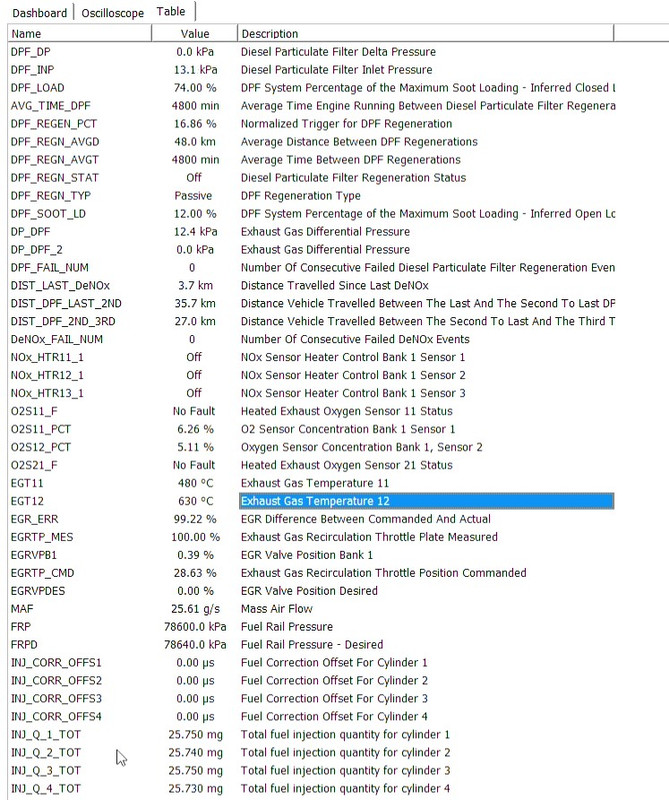Click the DP_DPF value 12.4 kPa
669x800 pixels.
(195, 232)
